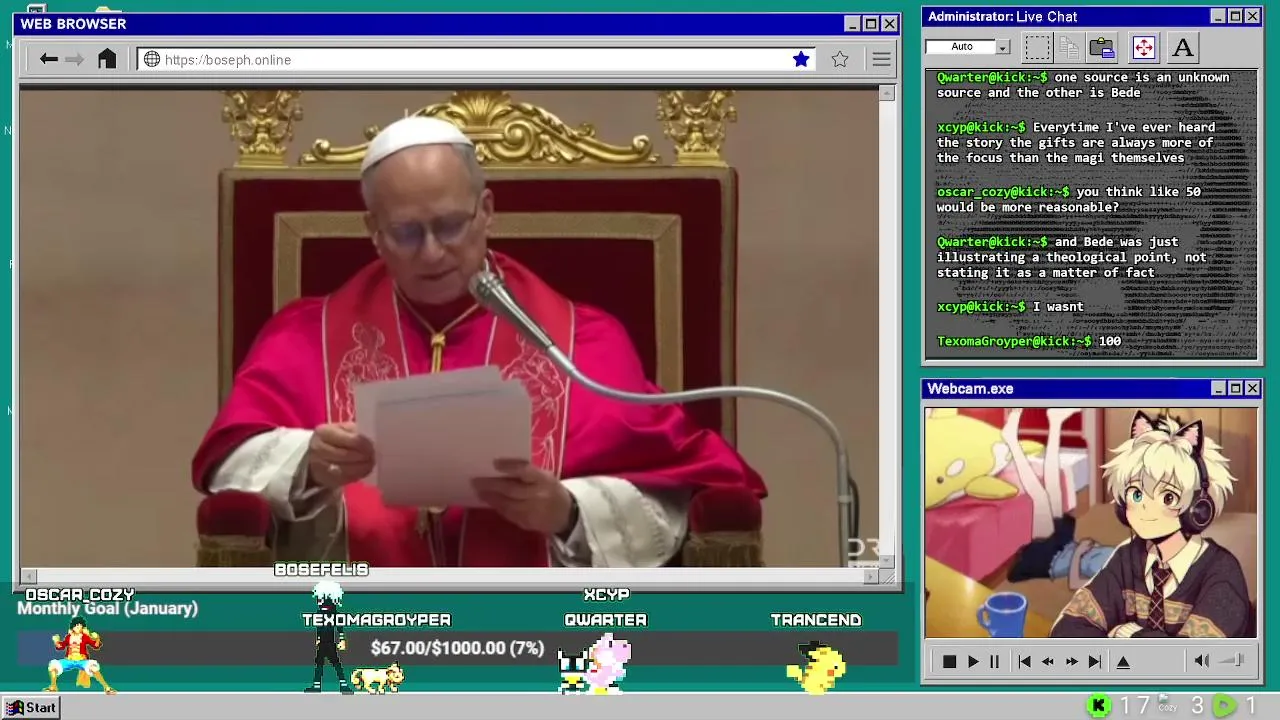The image size is (1280, 720).
Task: Click the BOSEFELIS name label
Action: [x=321, y=570]
